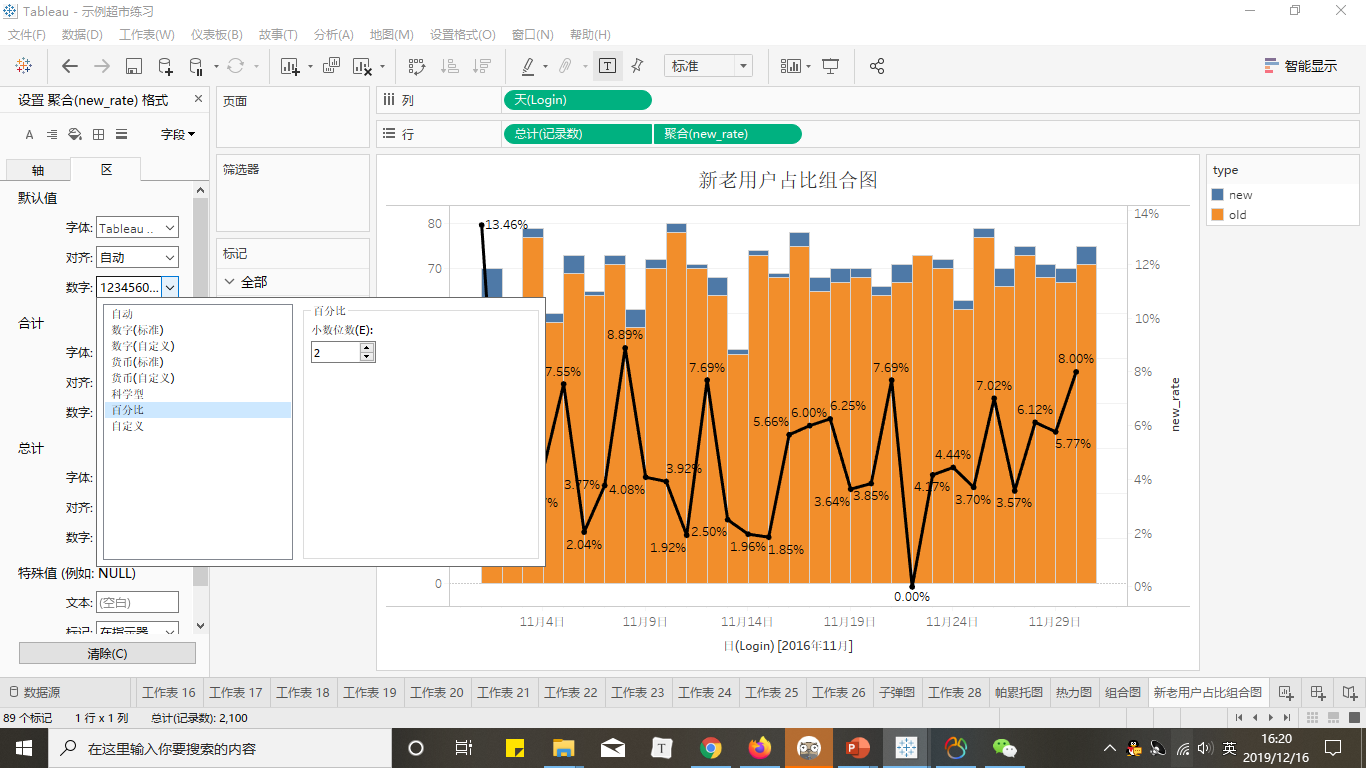Click the blue new legend swatch

tap(1218, 195)
